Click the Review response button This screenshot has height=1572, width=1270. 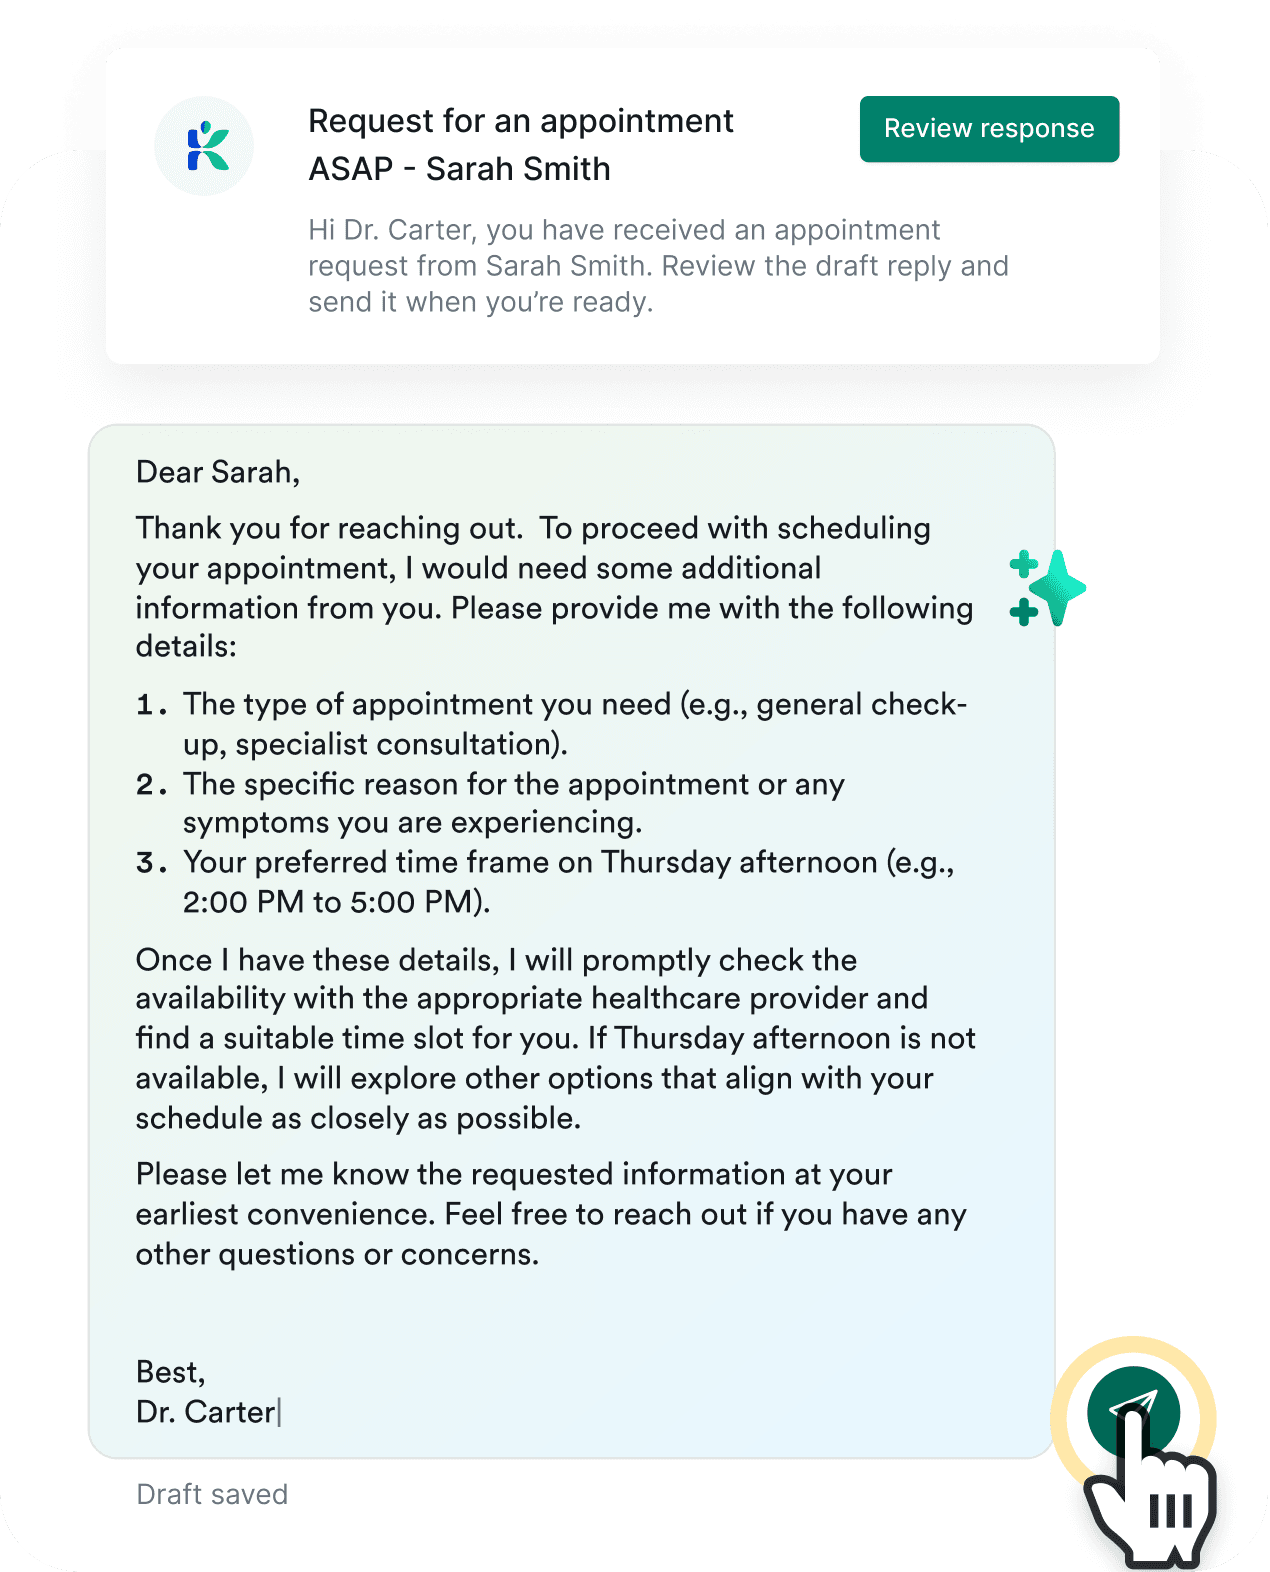point(989,129)
